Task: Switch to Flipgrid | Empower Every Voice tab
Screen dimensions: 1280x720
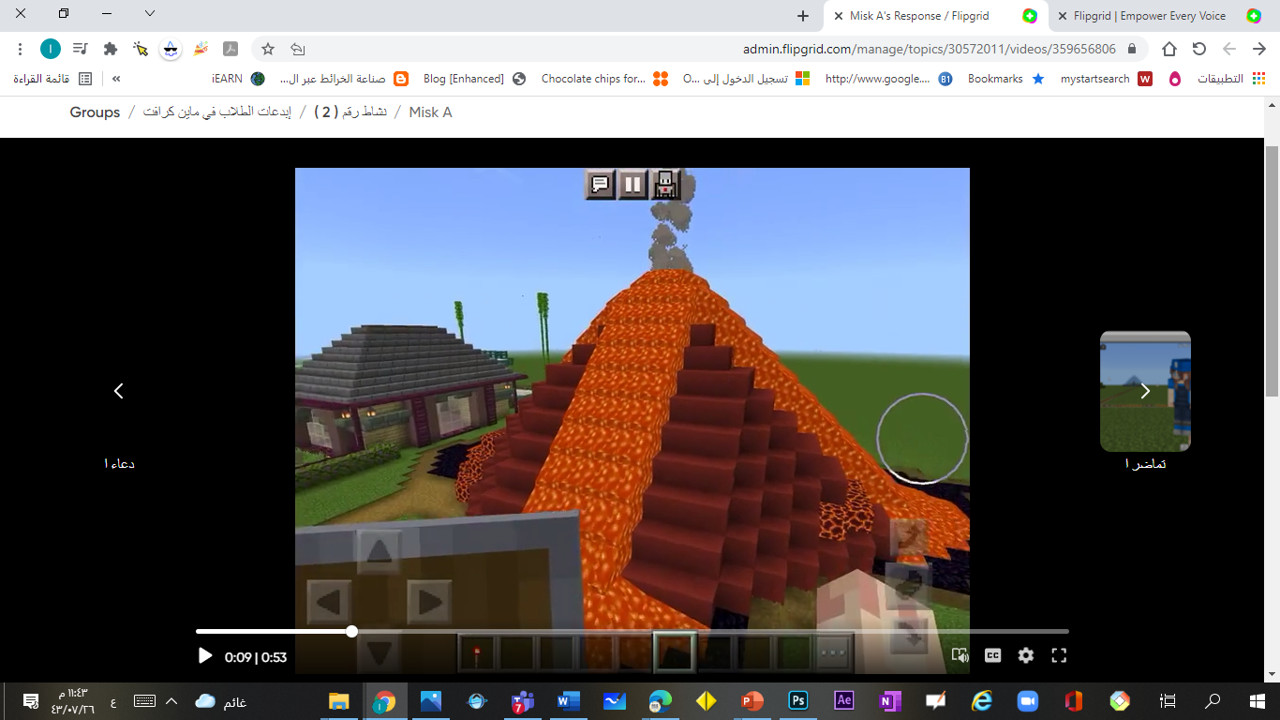Action: click(1160, 16)
